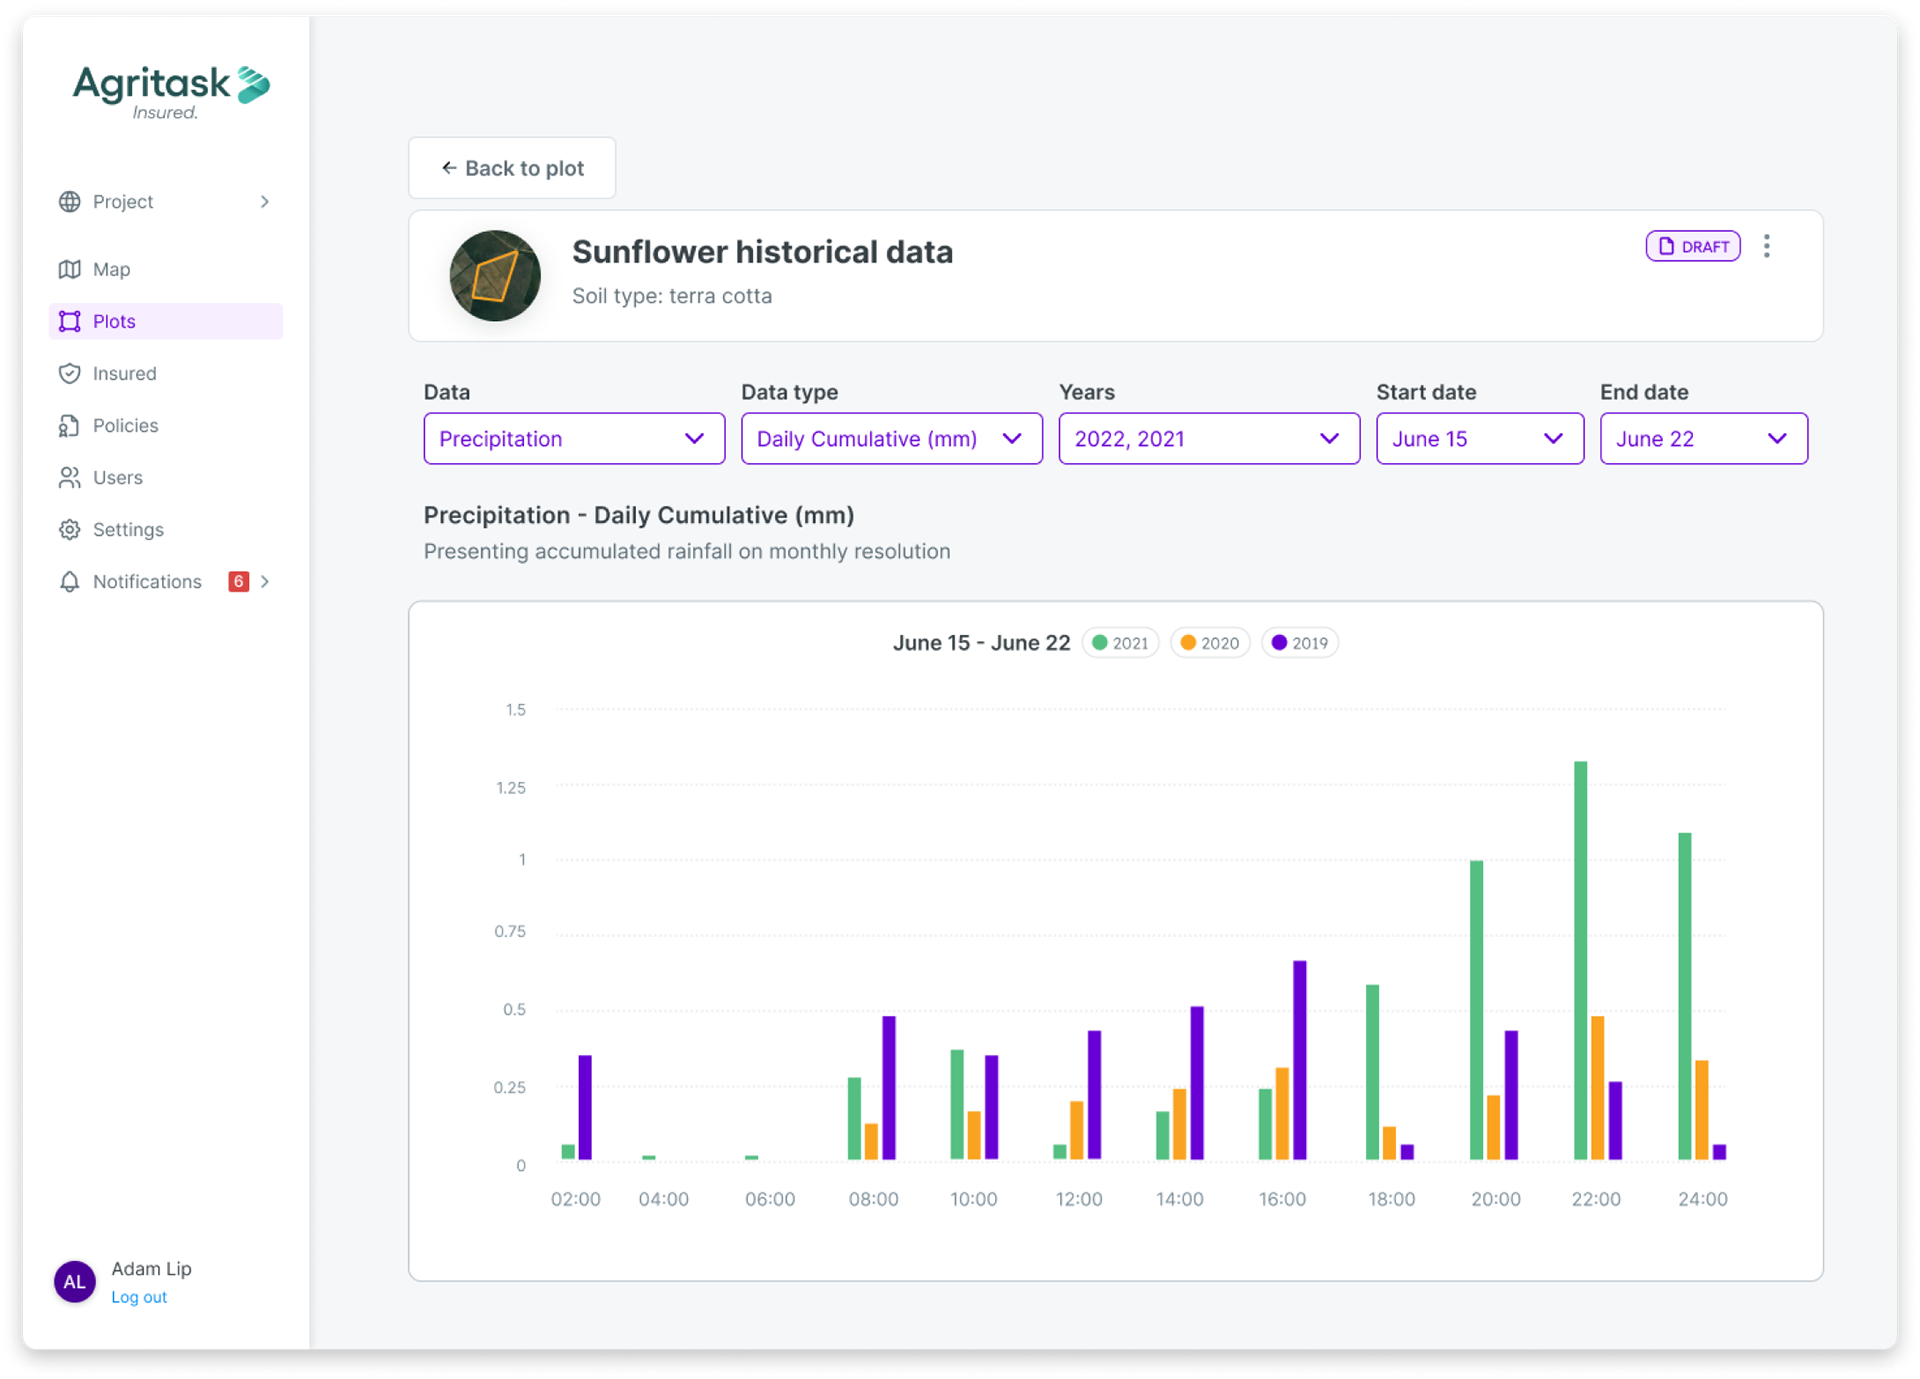Expand the Years dropdown

coord(1208,438)
